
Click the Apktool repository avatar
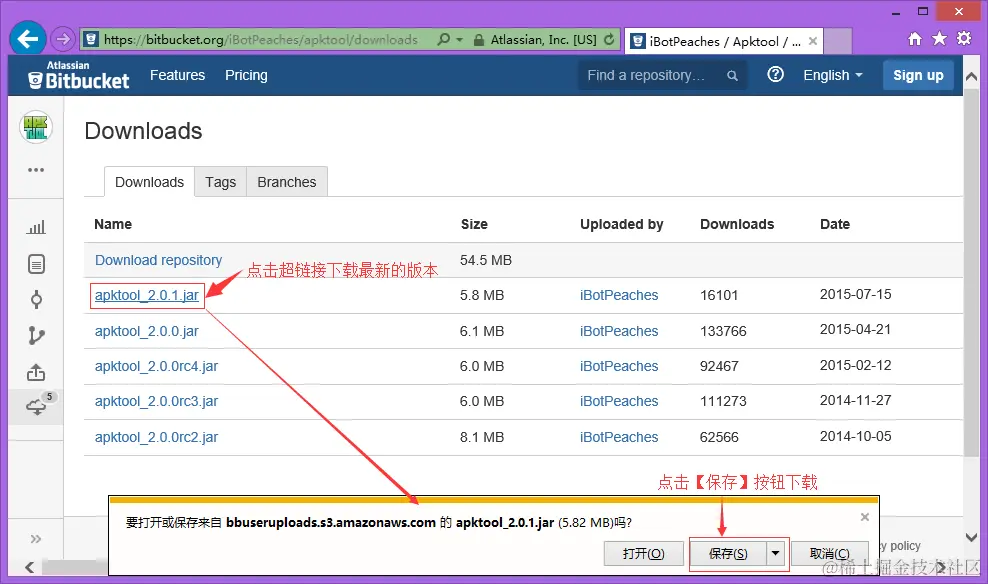coord(36,127)
